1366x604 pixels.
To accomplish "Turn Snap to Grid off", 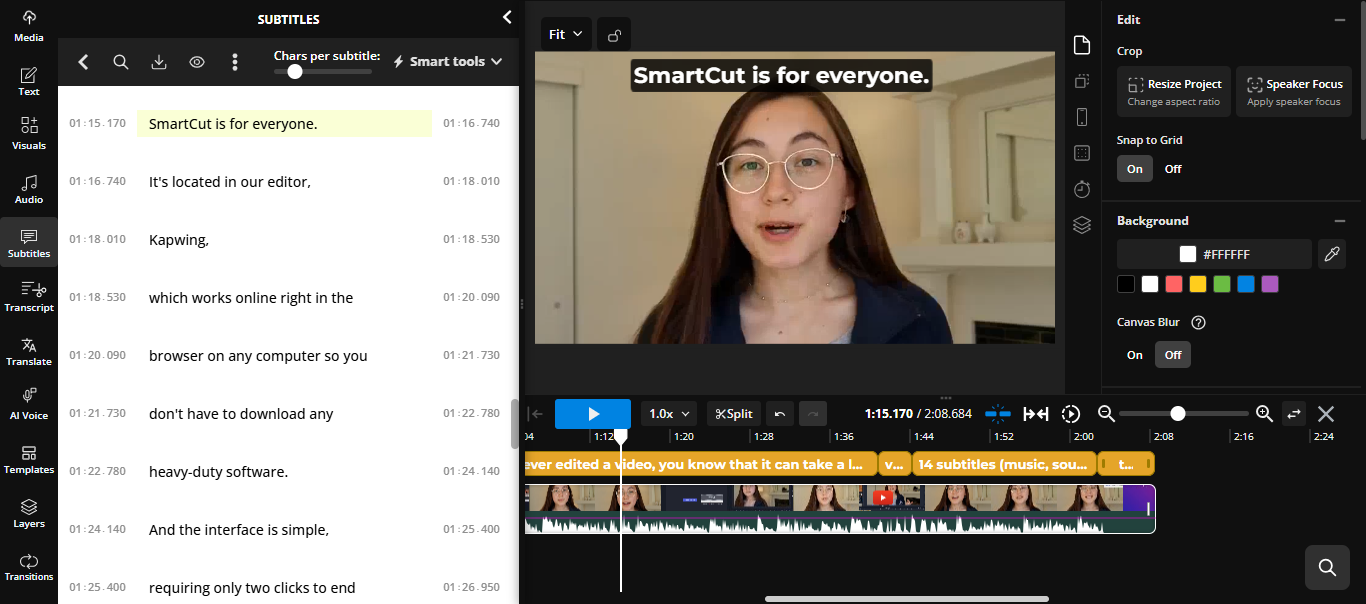I will point(1173,169).
